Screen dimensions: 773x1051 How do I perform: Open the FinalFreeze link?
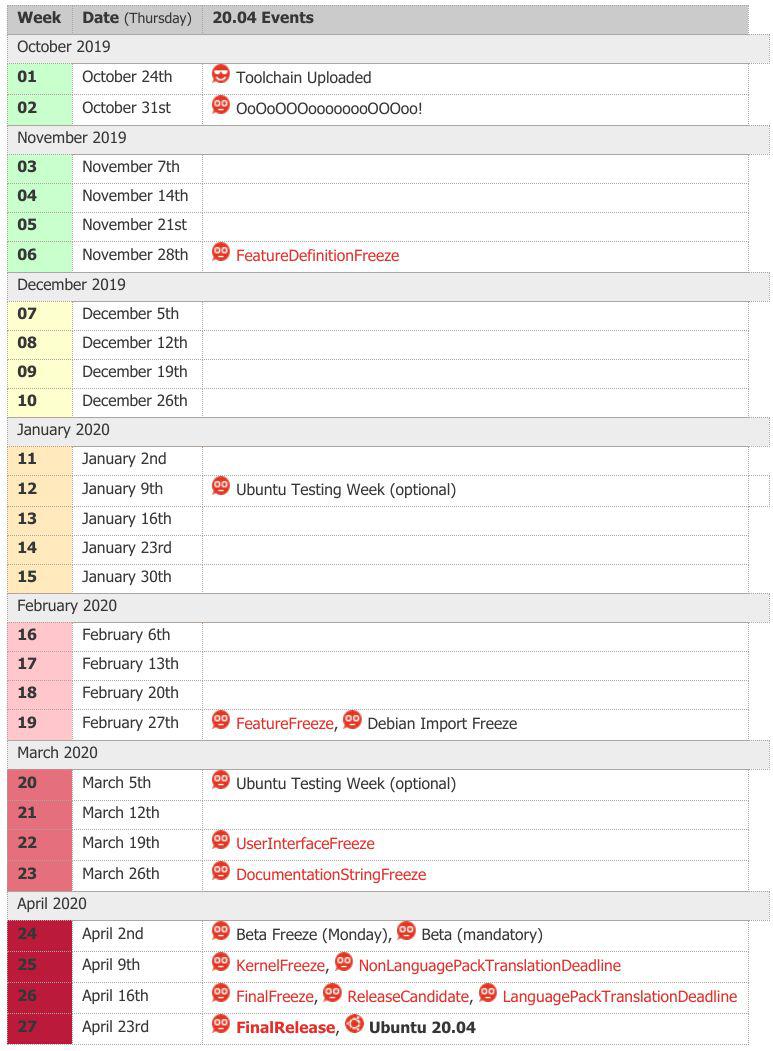(274, 996)
